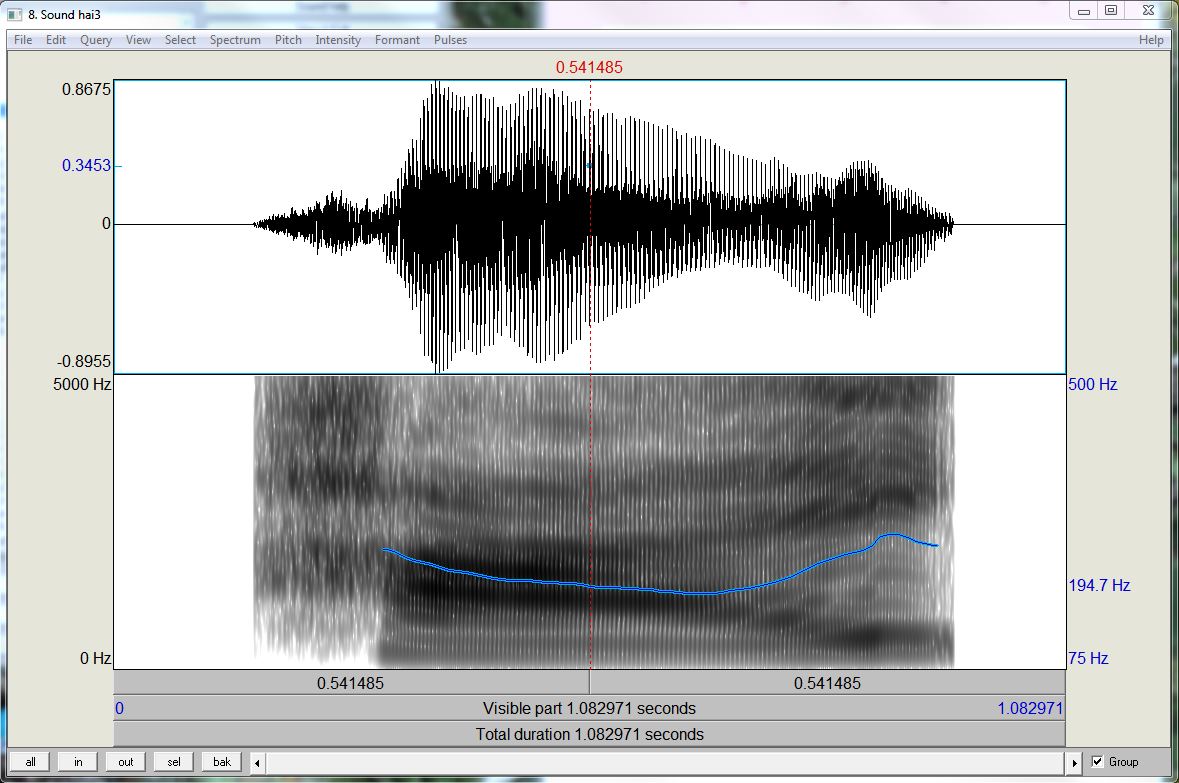Open the Formant menu
1179x783 pixels.
point(397,40)
